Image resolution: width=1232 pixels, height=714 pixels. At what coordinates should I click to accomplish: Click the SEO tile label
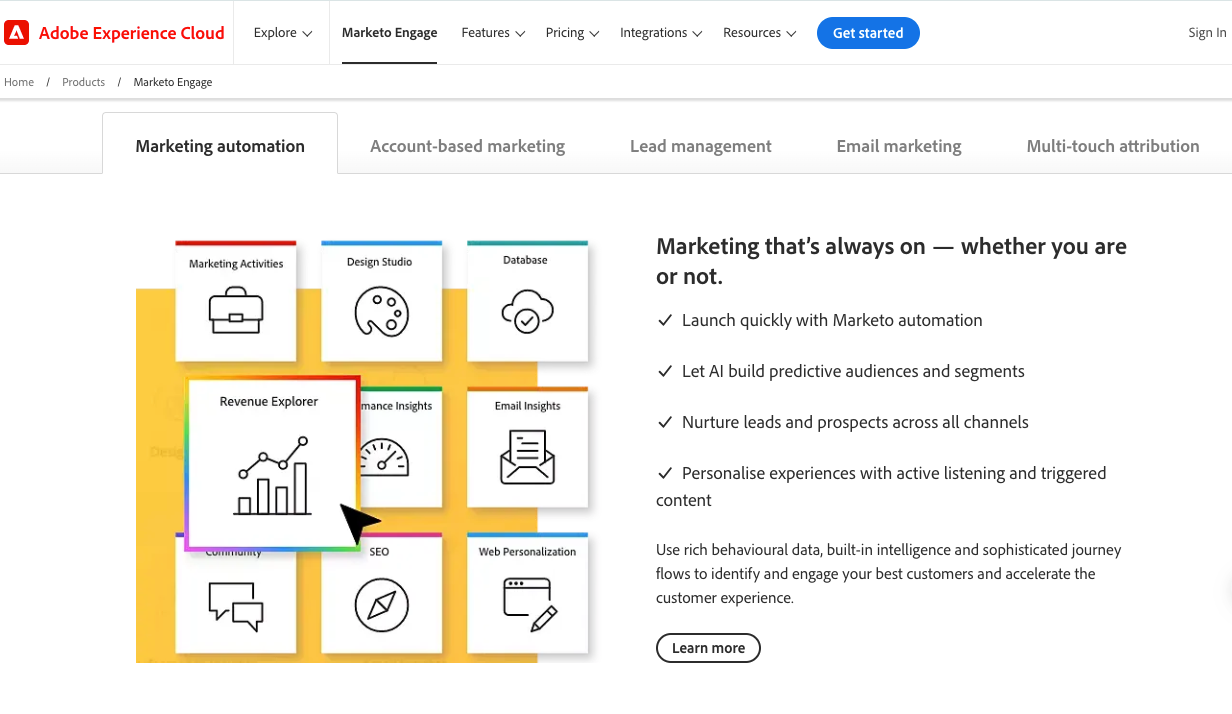click(x=379, y=551)
